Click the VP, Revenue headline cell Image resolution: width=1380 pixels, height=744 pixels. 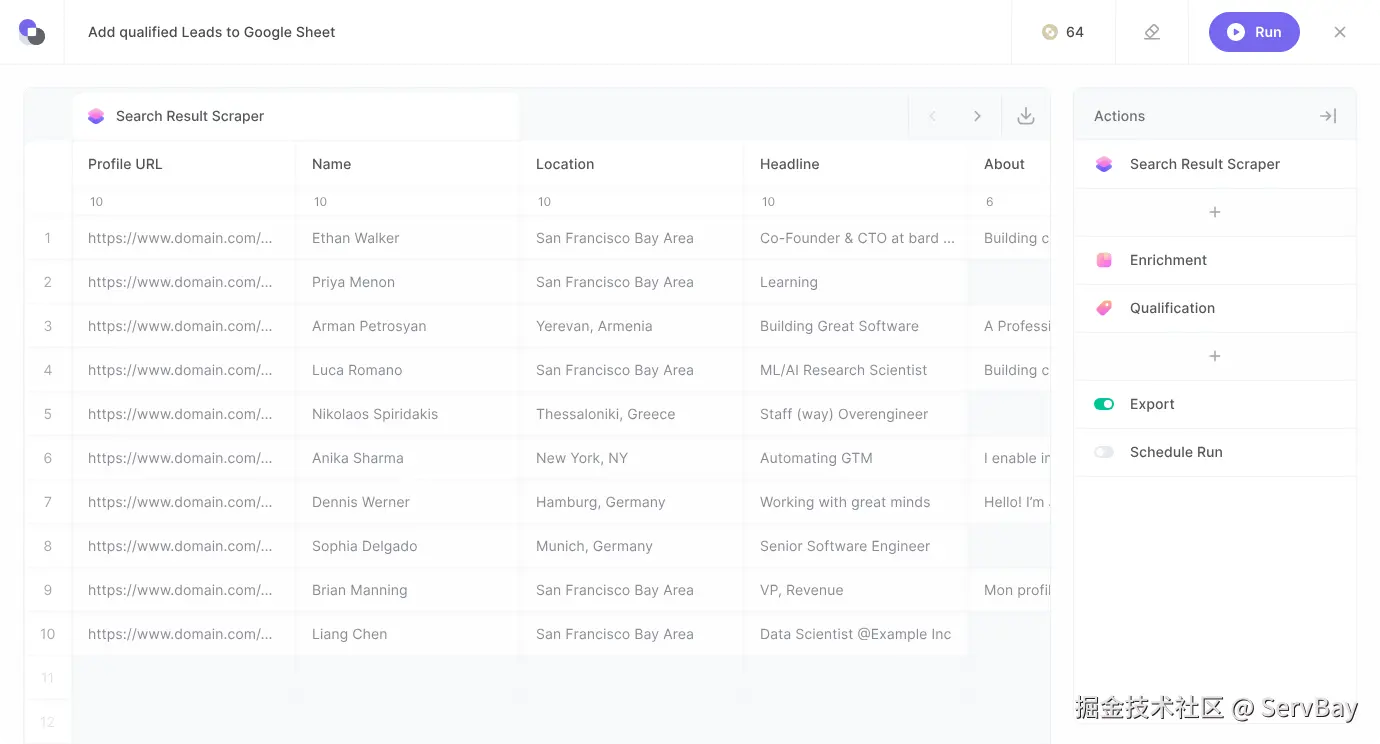point(856,590)
